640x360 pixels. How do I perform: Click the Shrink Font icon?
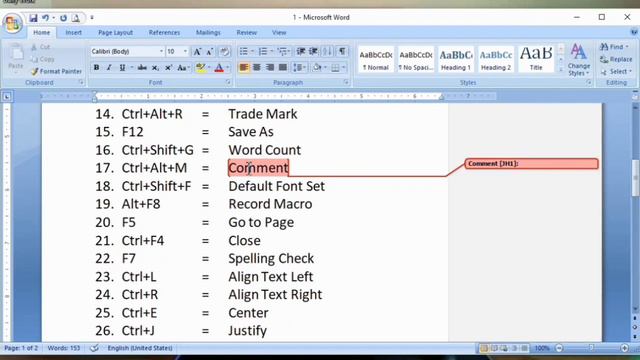point(210,51)
